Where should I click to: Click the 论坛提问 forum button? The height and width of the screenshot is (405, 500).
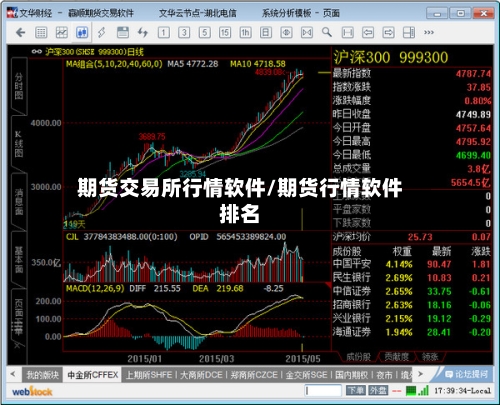tap(466, 374)
